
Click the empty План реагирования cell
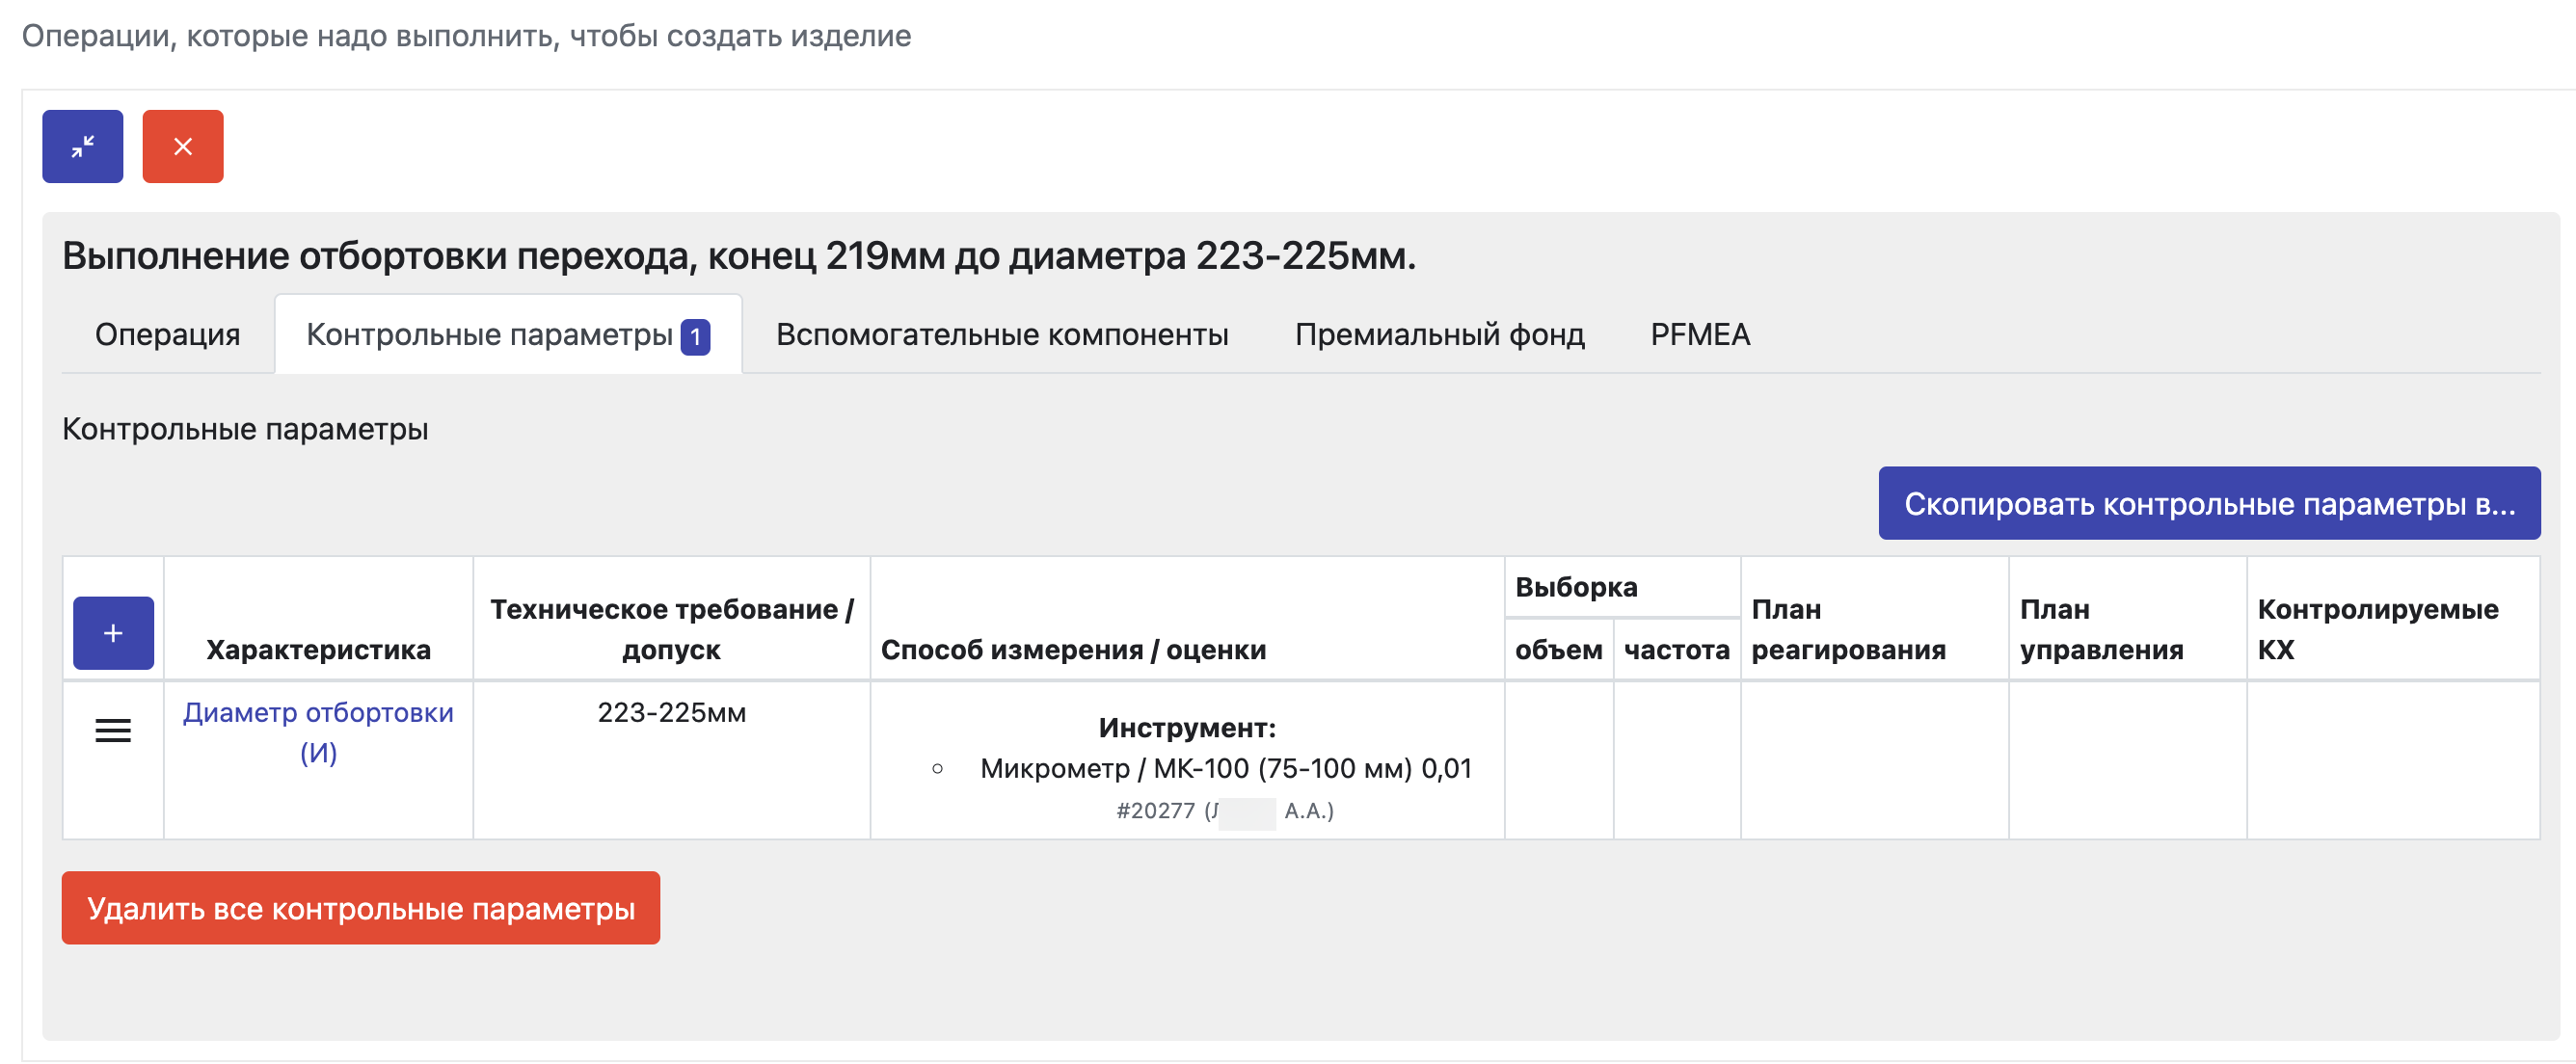point(1875,760)
